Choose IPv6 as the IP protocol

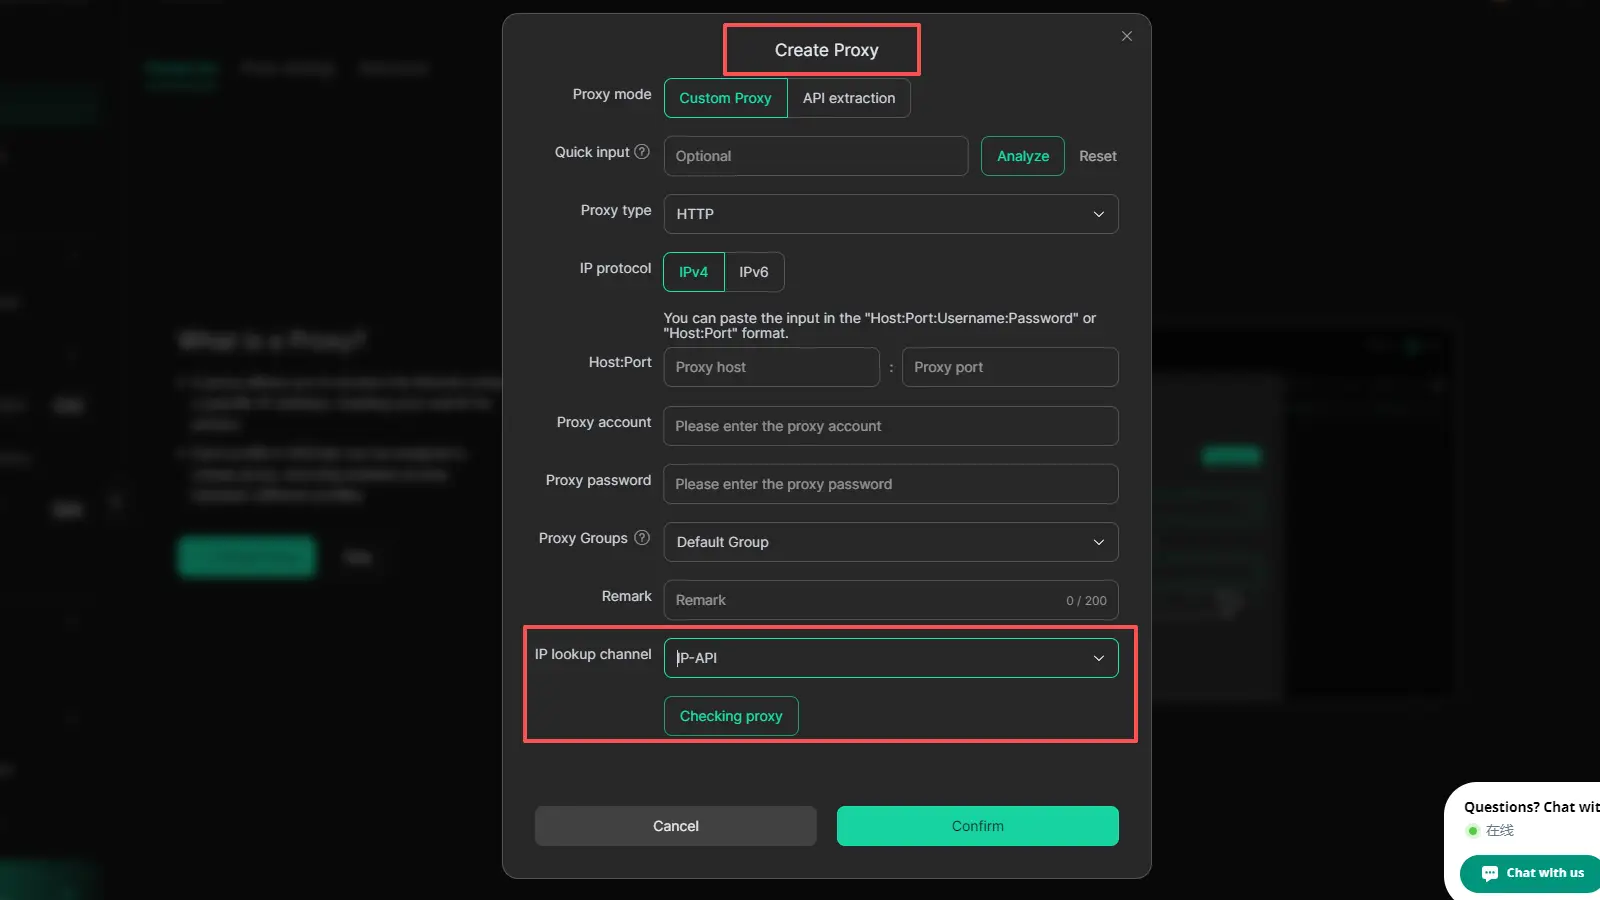754,272
